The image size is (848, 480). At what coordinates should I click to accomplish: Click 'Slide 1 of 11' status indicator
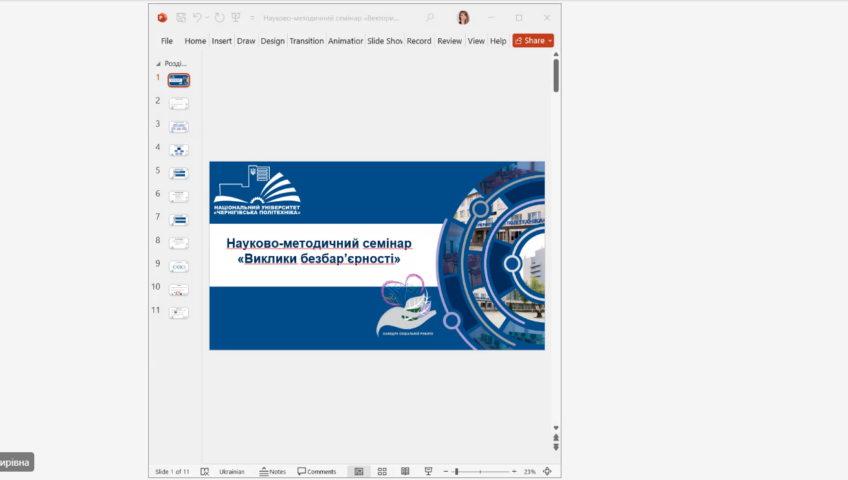[172, 472]
